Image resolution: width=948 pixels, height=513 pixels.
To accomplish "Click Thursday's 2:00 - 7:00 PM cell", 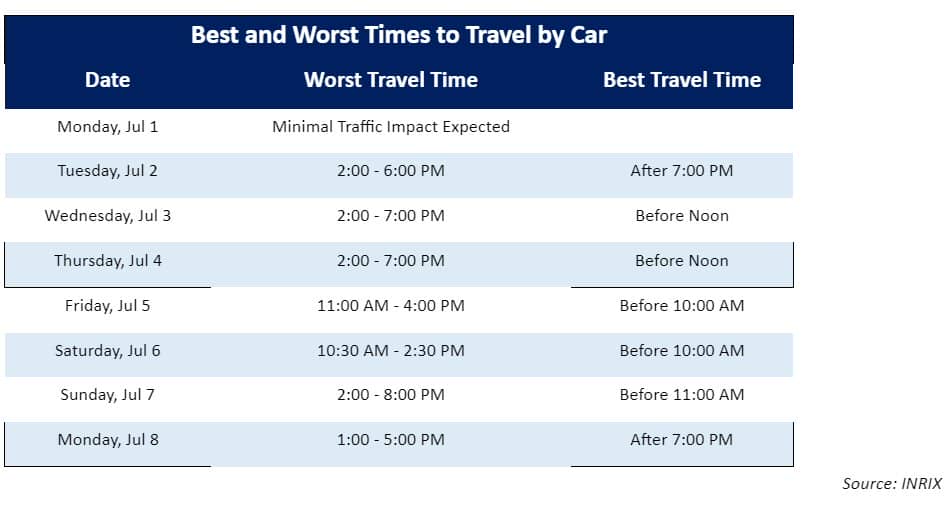I will click(391, 260).
